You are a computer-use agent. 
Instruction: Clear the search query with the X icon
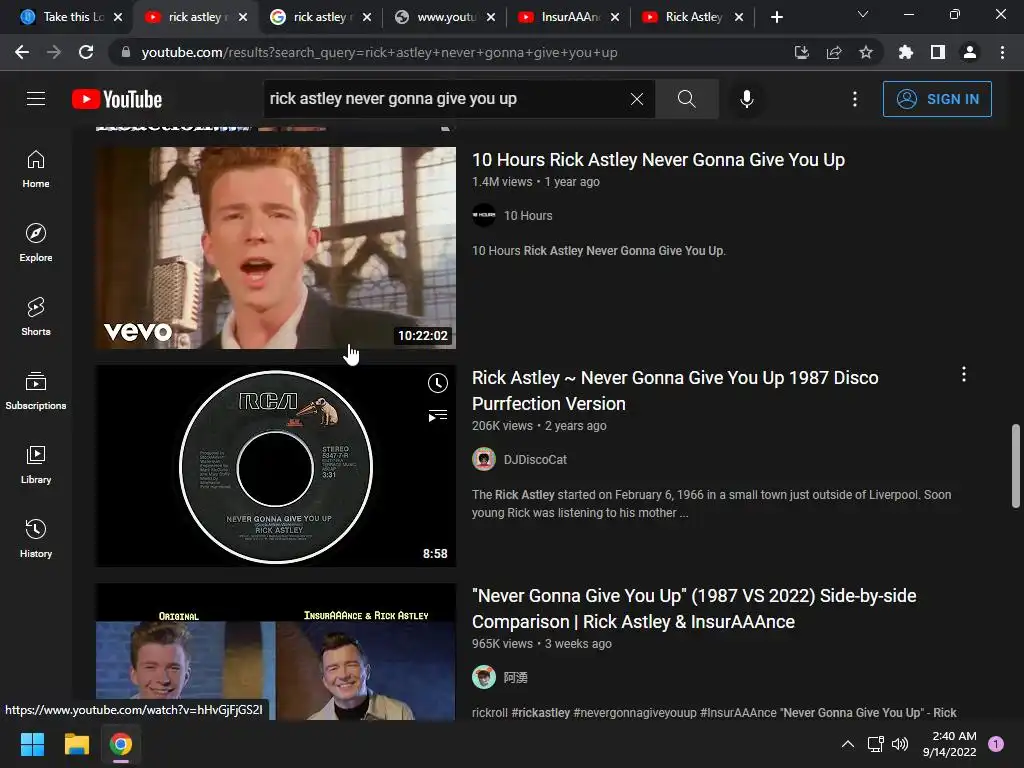(x=637, y=99)
